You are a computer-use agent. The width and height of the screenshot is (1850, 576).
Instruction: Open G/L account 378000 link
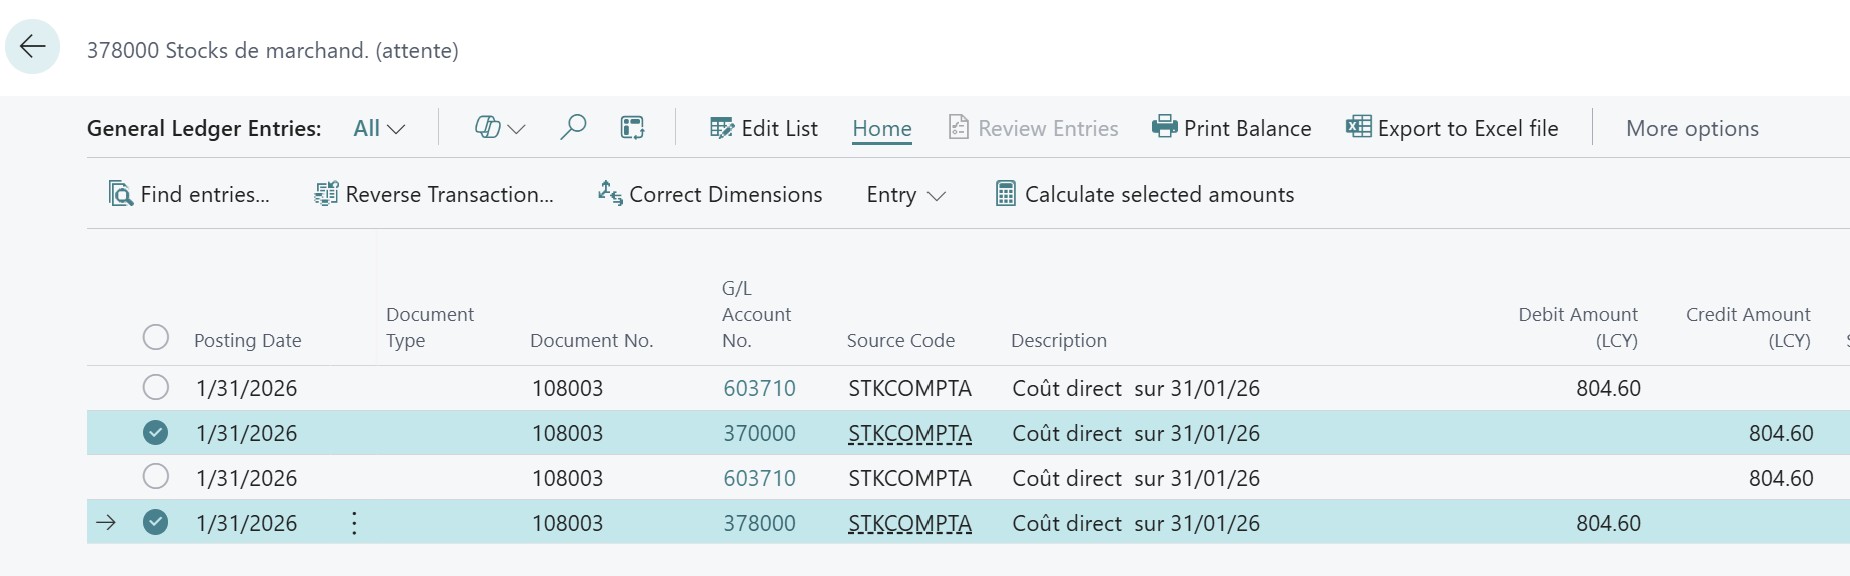759,523
